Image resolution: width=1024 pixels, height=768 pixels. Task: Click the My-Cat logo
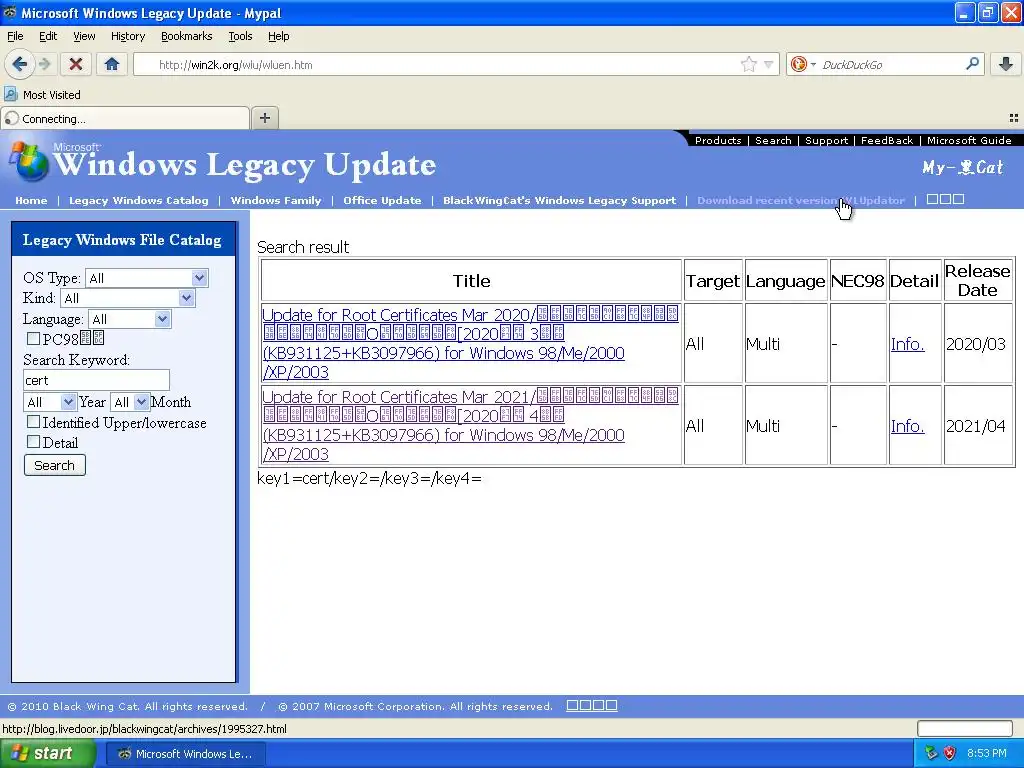click(x=962, y=168)
